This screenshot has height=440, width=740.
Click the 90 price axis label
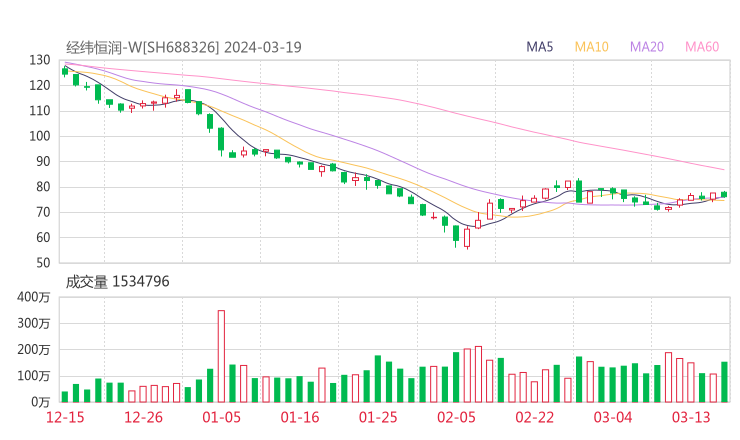(42, 161)
